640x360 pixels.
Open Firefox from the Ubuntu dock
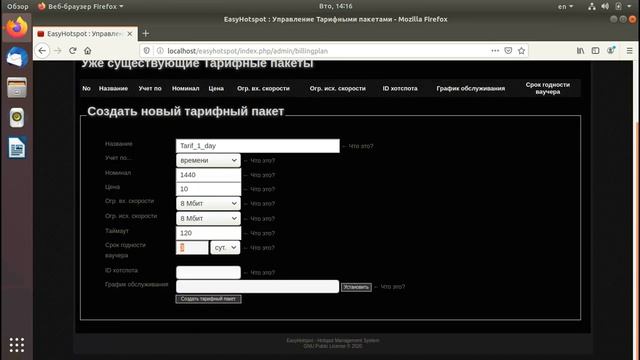tap(17, 28)
